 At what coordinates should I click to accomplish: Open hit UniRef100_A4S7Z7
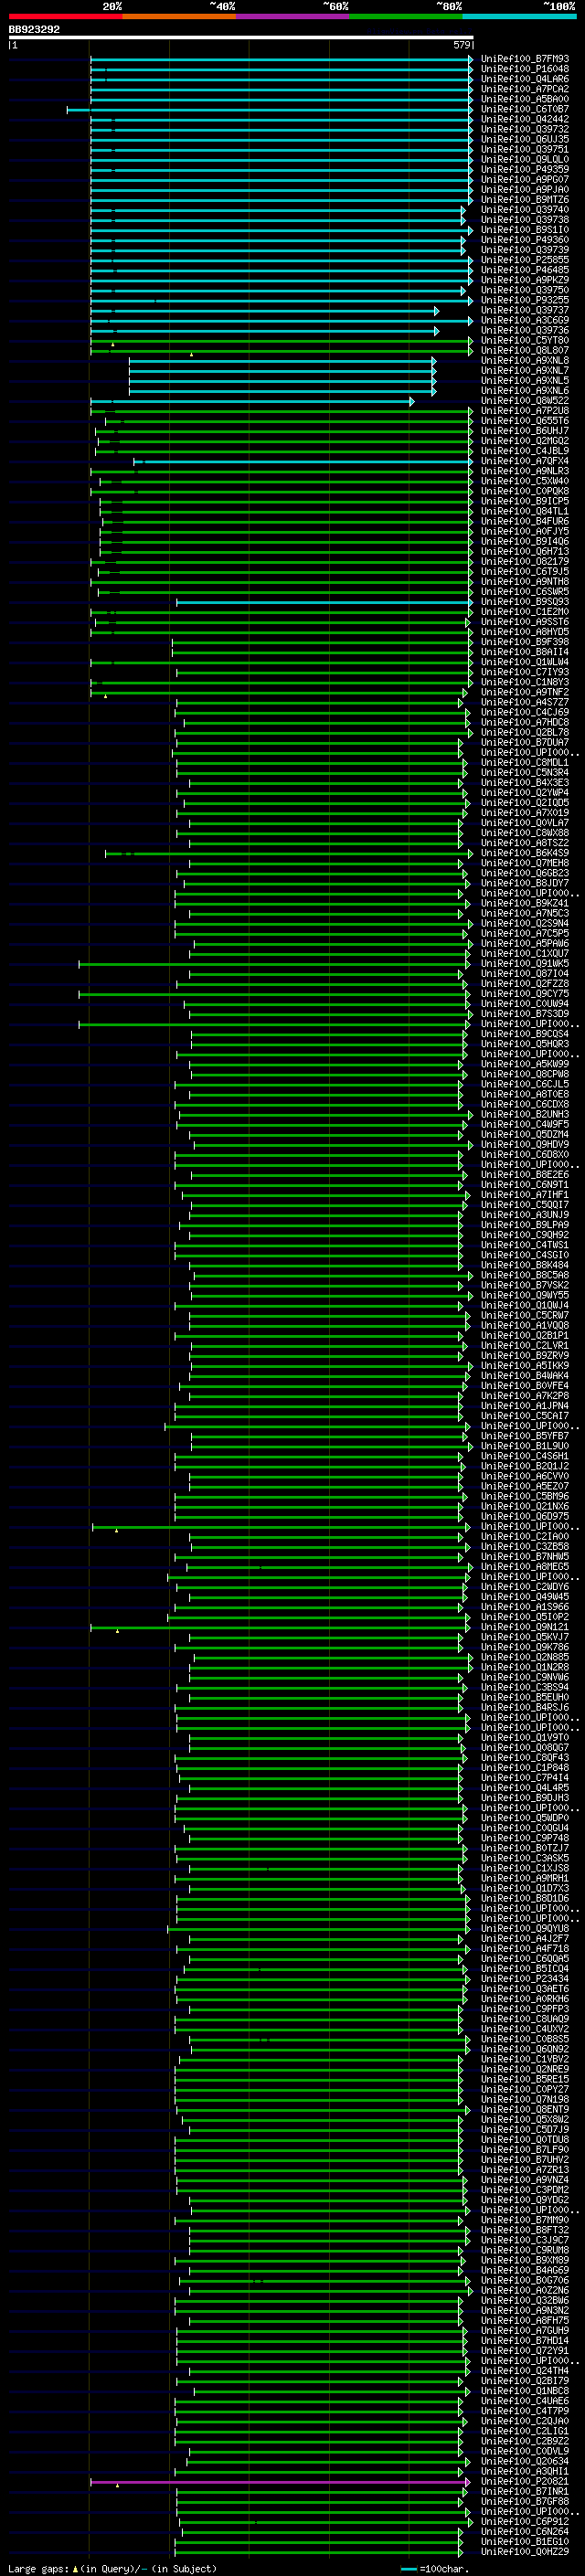point(525,702)
